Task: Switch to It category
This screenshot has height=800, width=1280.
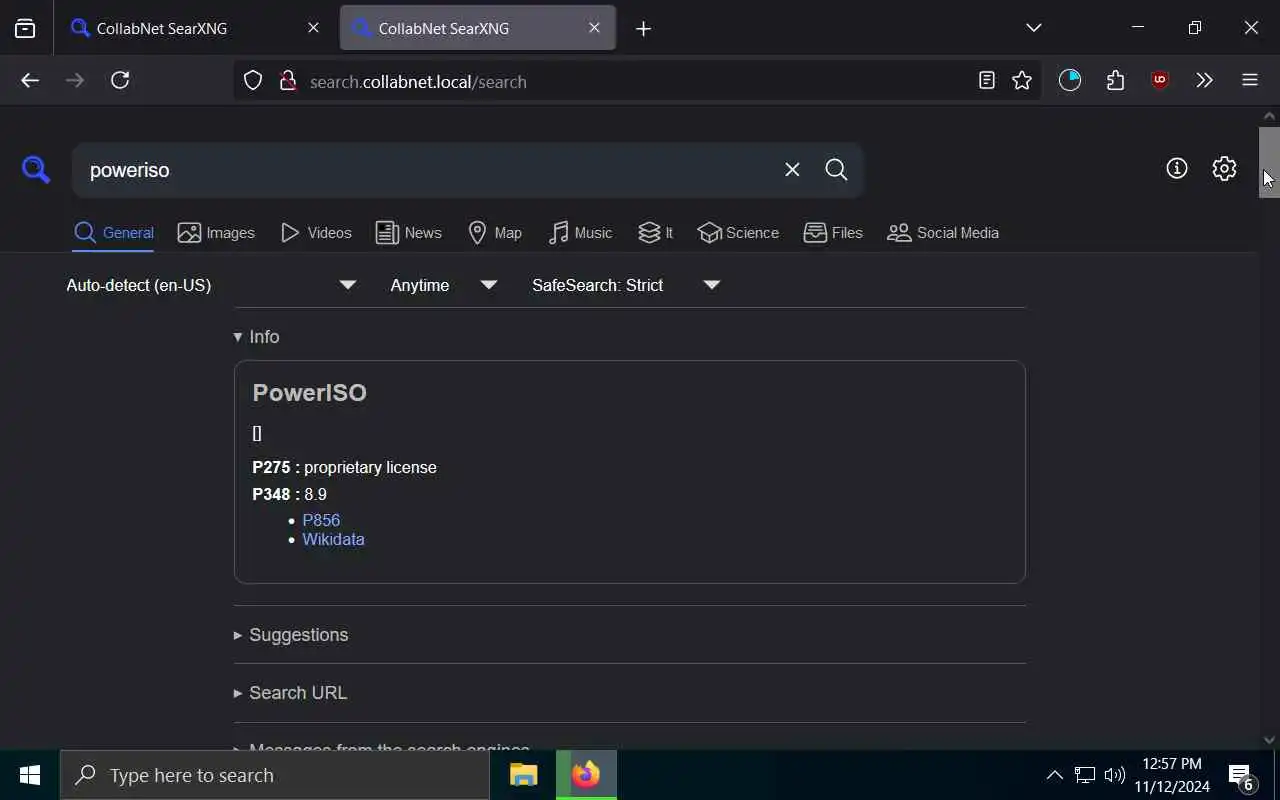Action: click(x=655, y=233)
